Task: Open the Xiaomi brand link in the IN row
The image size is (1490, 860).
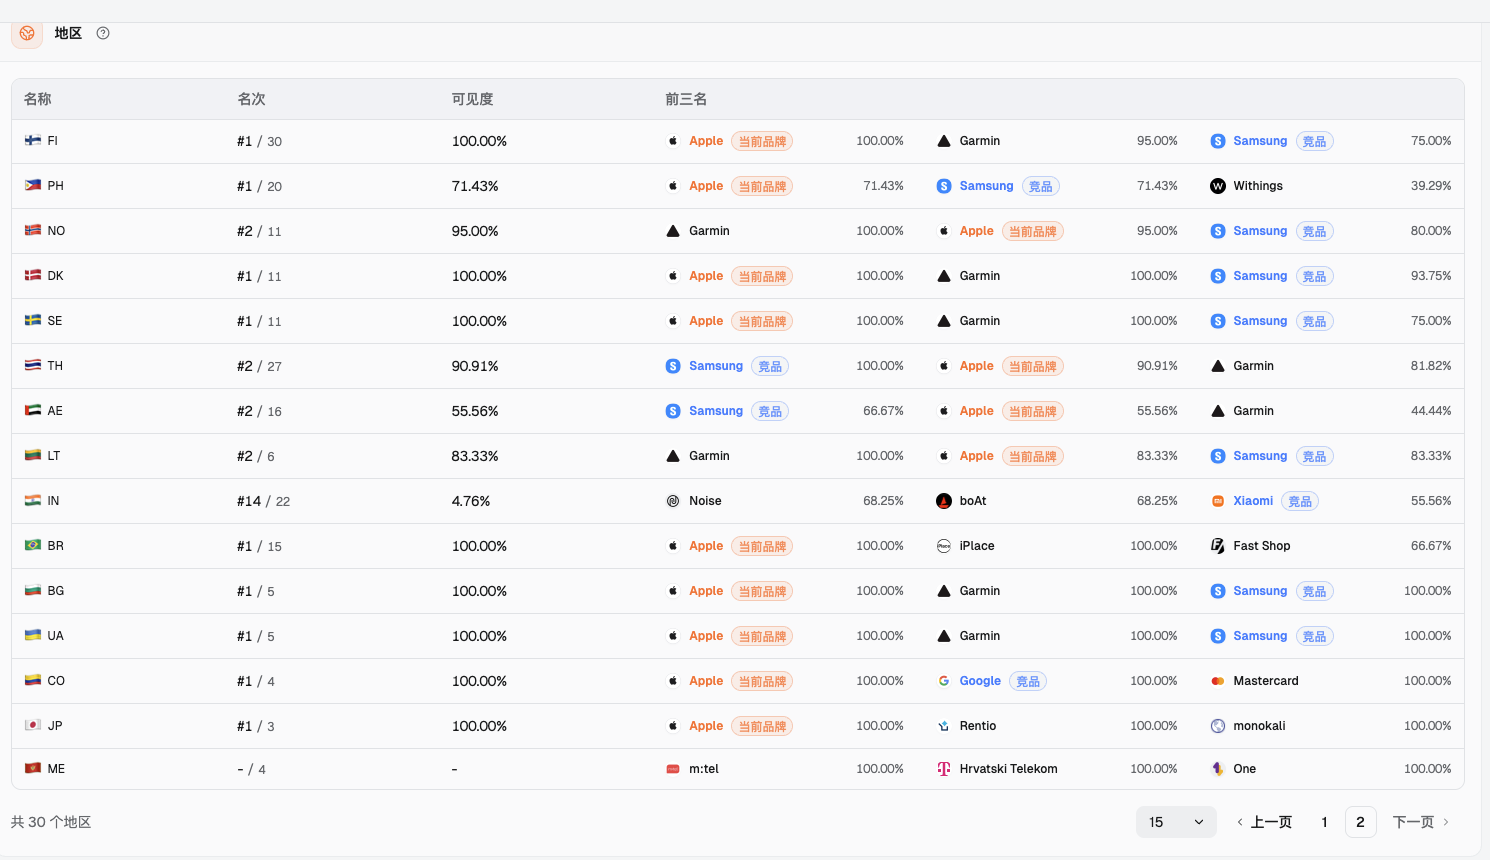Action: click(x=1253, y=501)
